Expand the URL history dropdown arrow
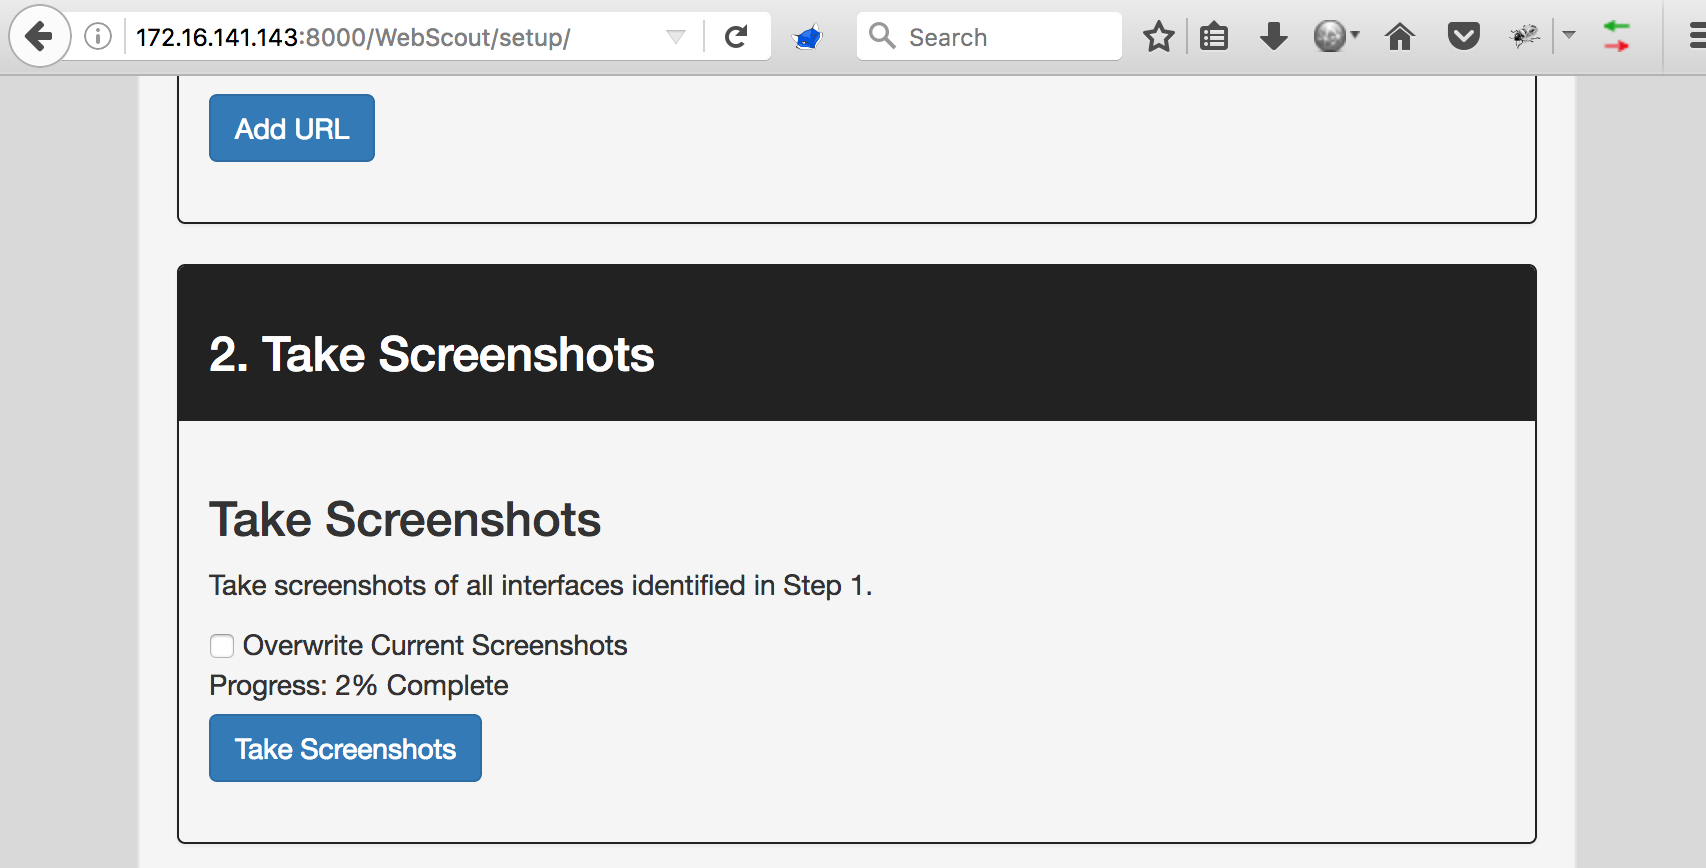The image size is (1706, 868). (x=676, y=37)
